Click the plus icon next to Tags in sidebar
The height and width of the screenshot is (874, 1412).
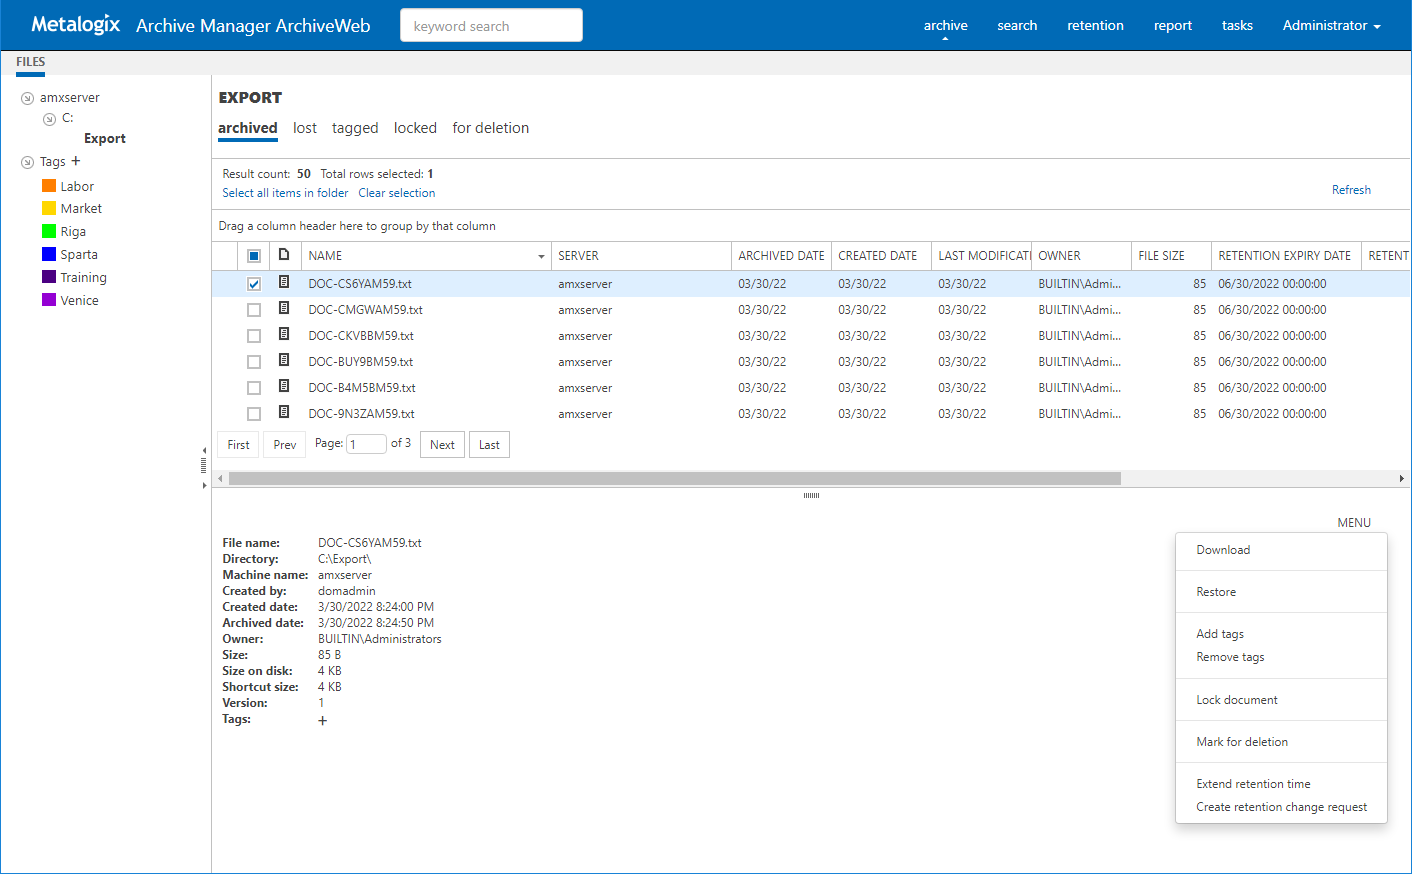[x=76, y=161]
